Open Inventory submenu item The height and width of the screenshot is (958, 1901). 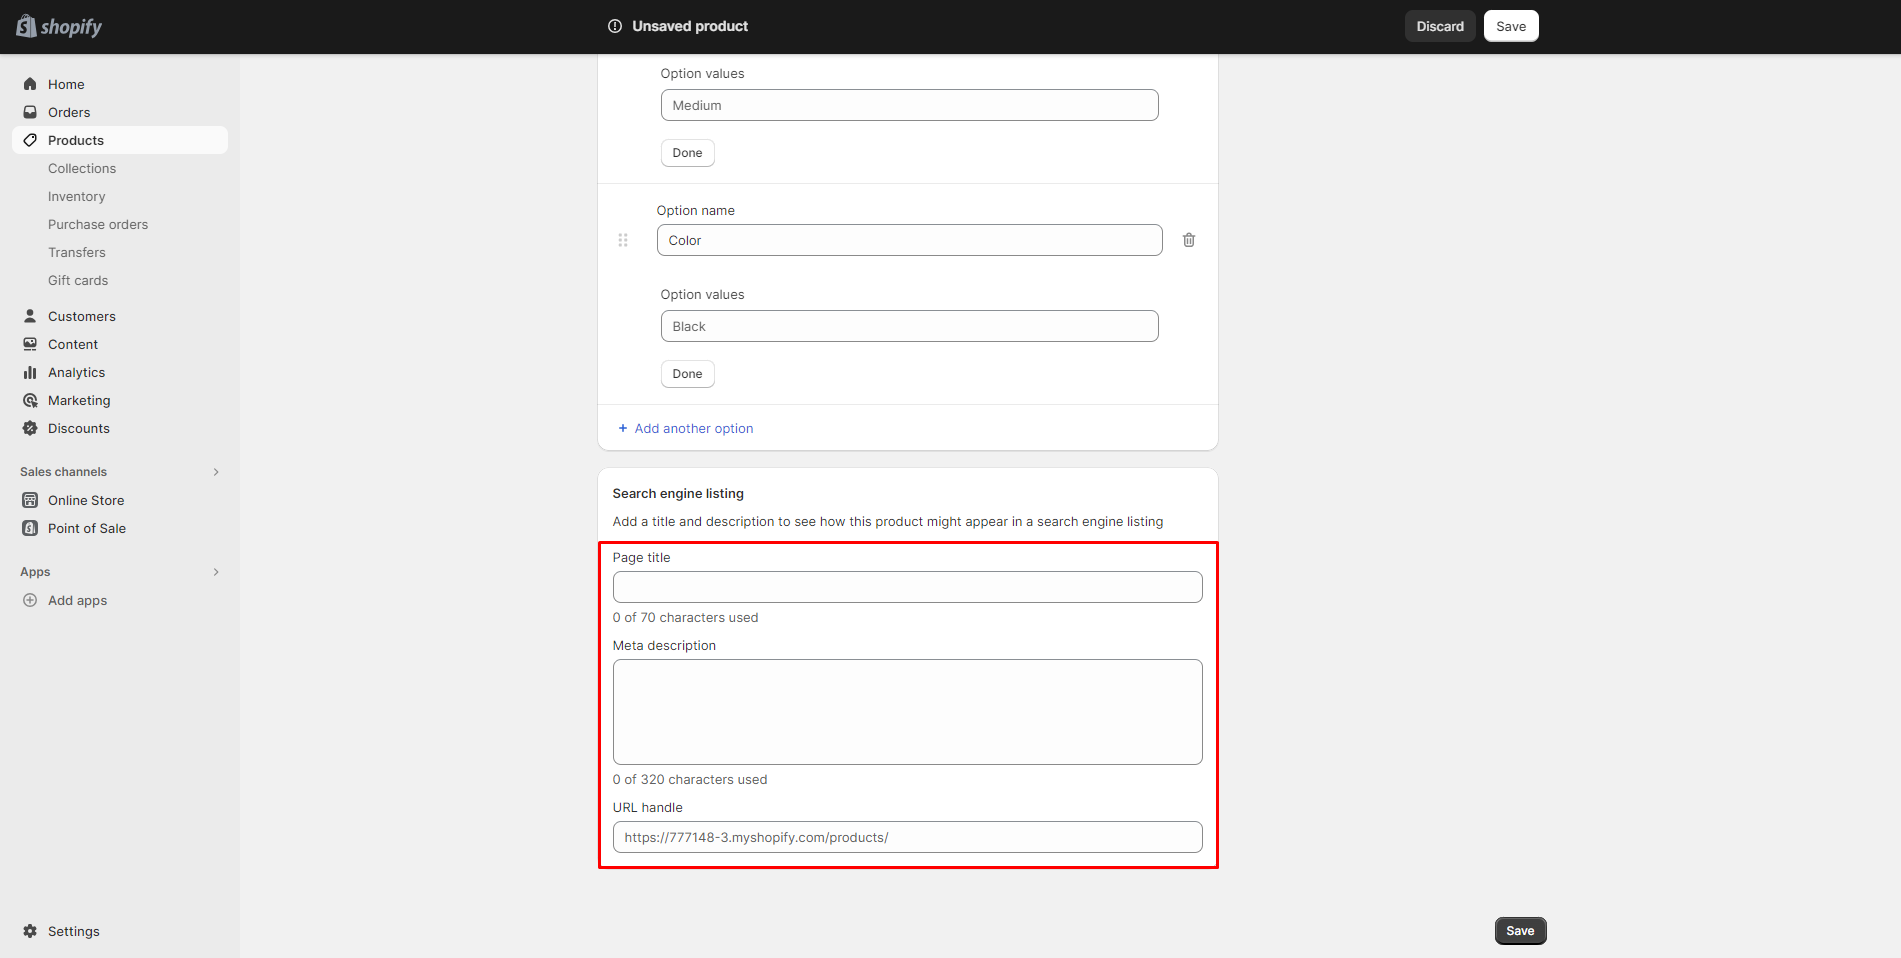[x=76, y=196]
